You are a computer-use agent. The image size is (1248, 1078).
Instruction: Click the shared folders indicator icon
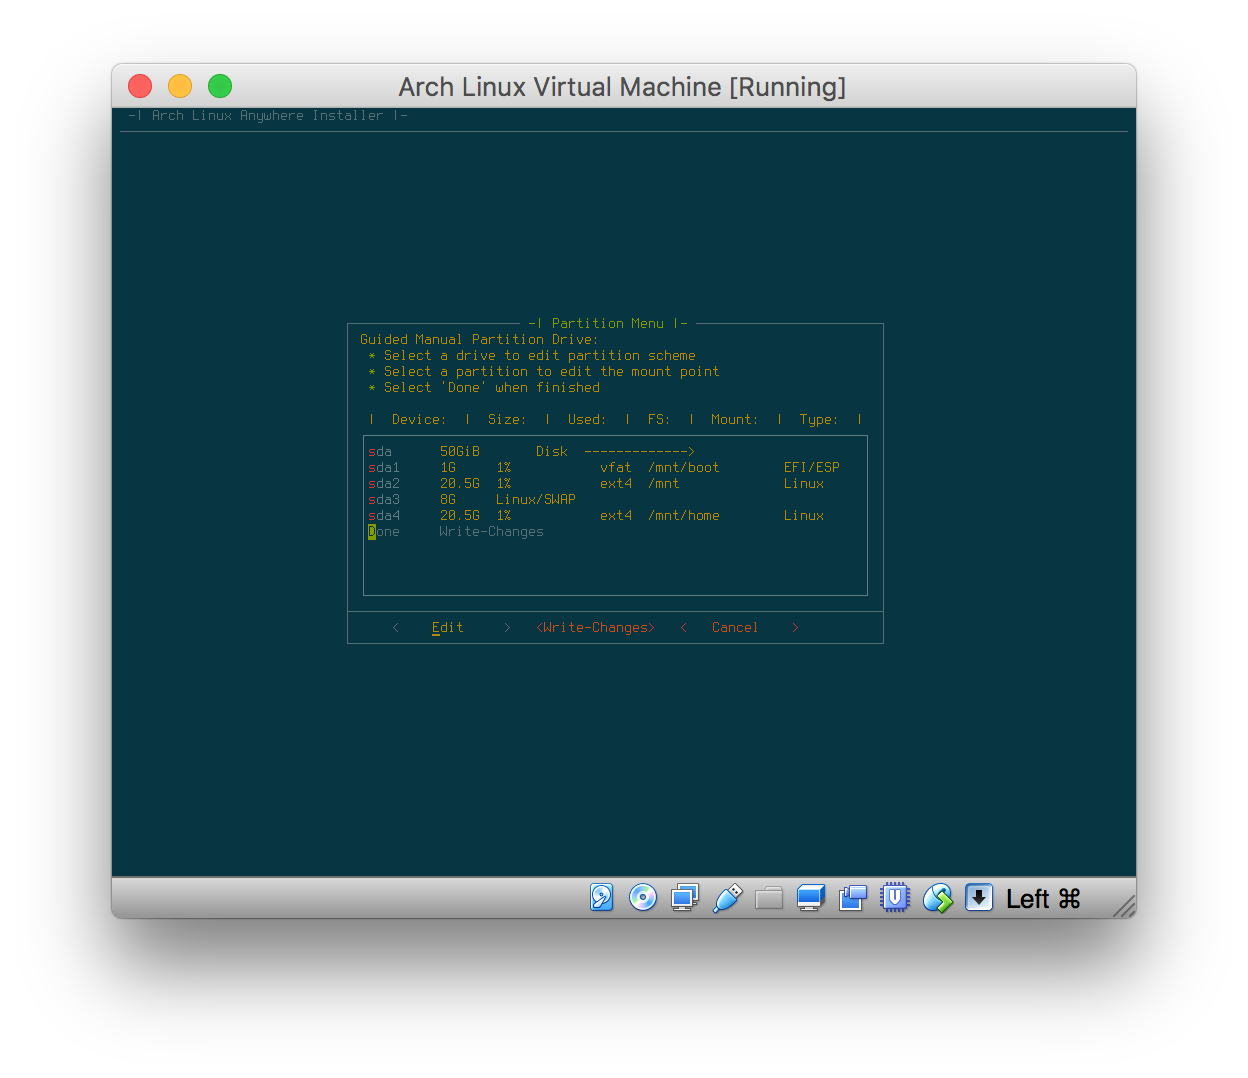click(x=769, y=898)
